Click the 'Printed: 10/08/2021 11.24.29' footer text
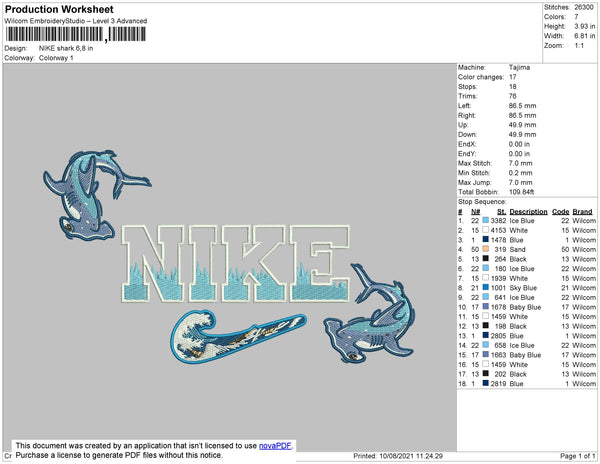The image size is (600, 464). point(398,456)
